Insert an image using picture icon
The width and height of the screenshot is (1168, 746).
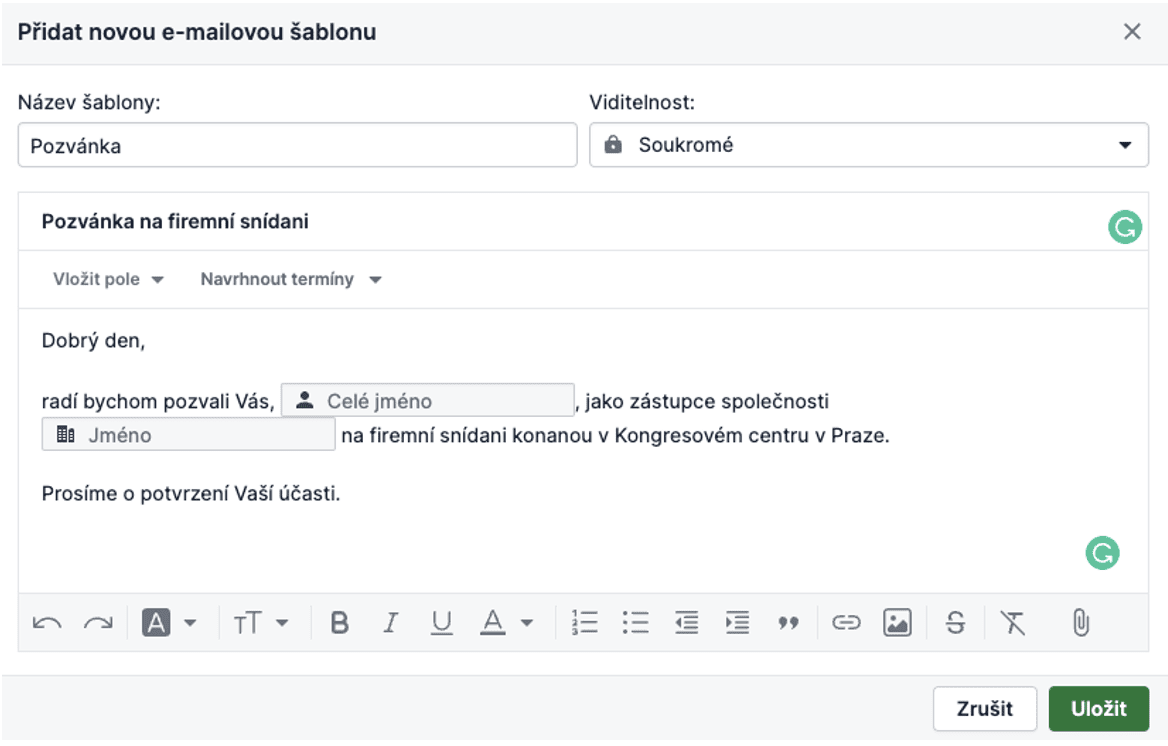(897, 623)
